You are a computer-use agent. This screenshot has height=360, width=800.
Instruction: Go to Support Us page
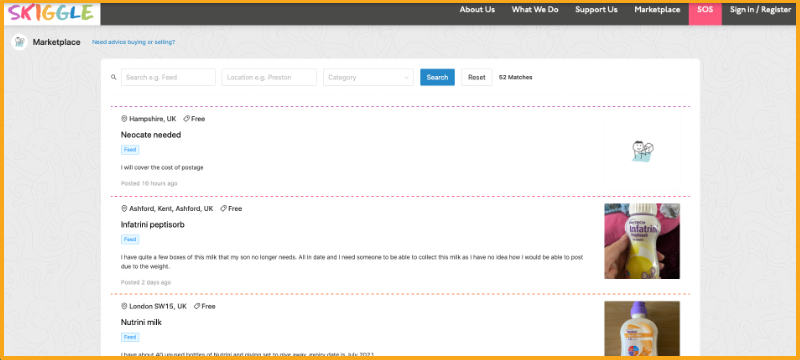pos(596,10)
